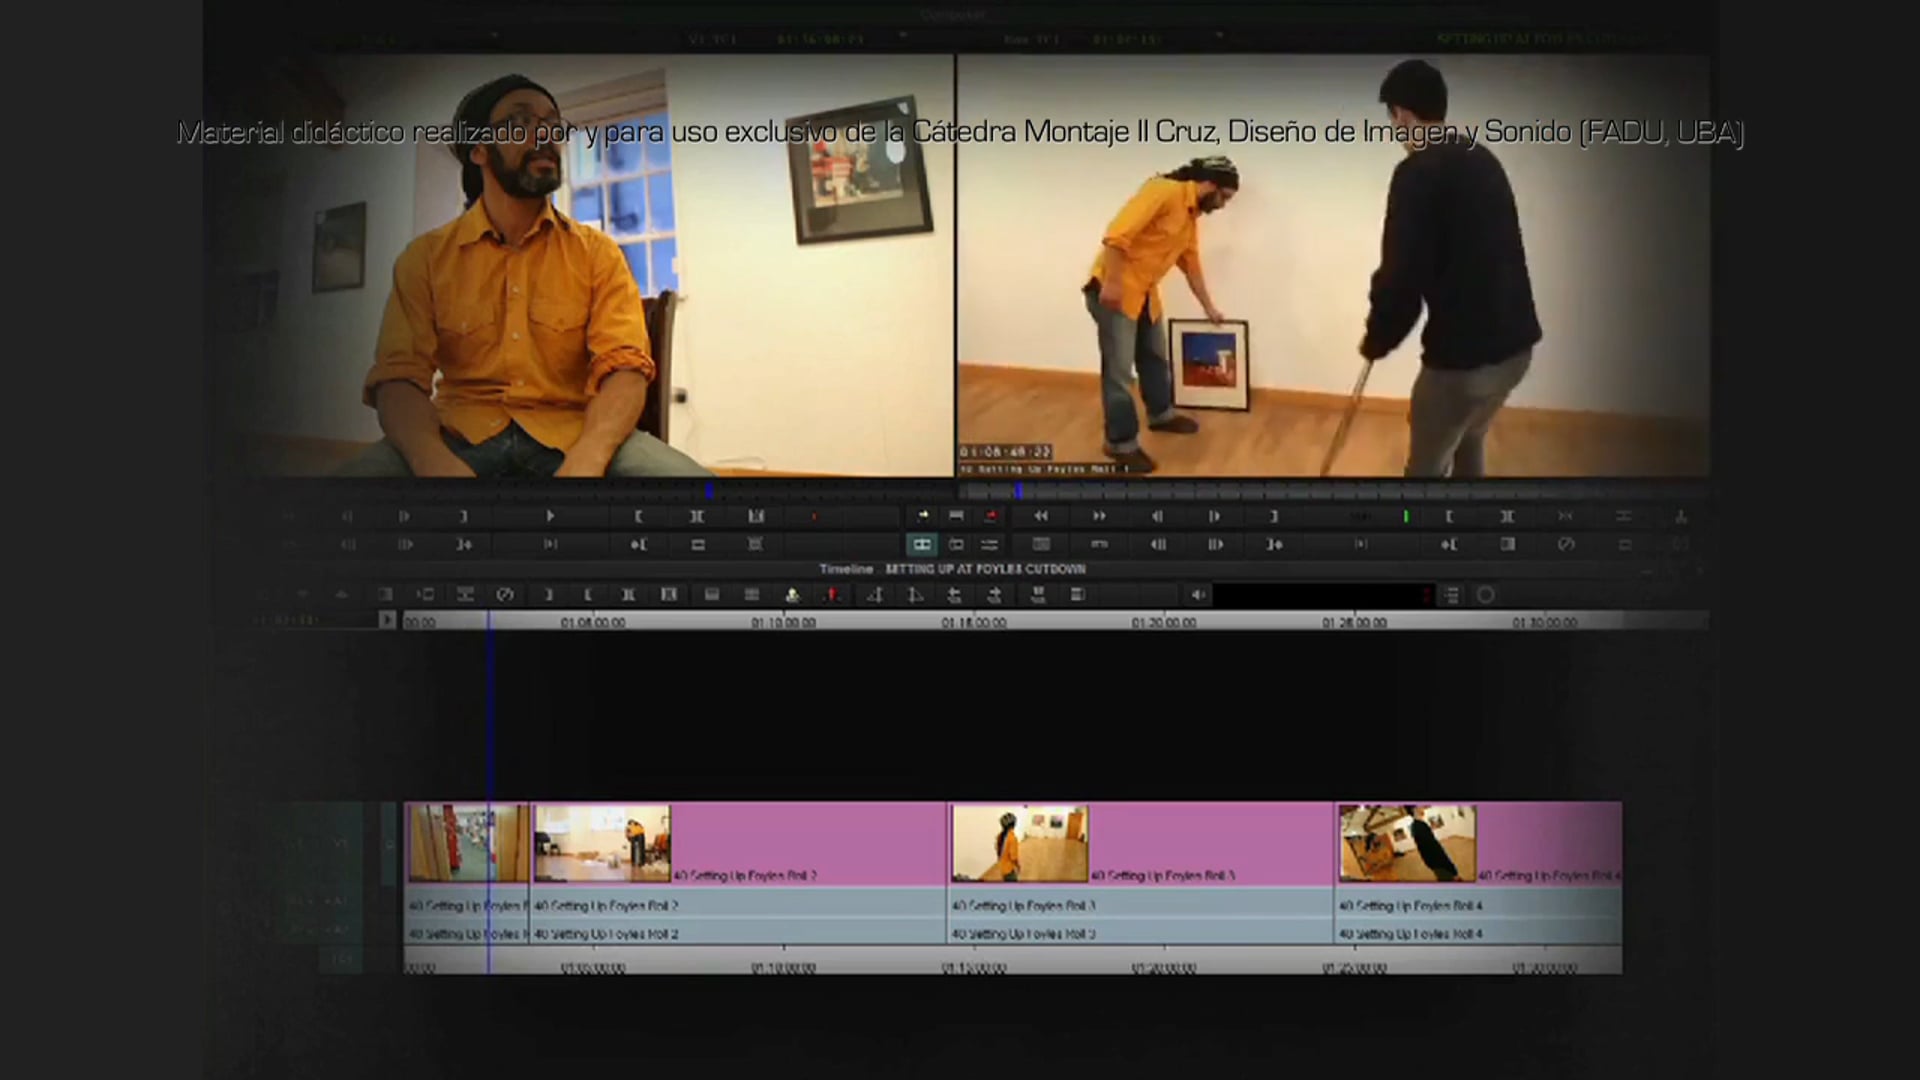1920x1080 pixels.
Task: Open the timeline Fast Menu
Action: click(1451, 595)
